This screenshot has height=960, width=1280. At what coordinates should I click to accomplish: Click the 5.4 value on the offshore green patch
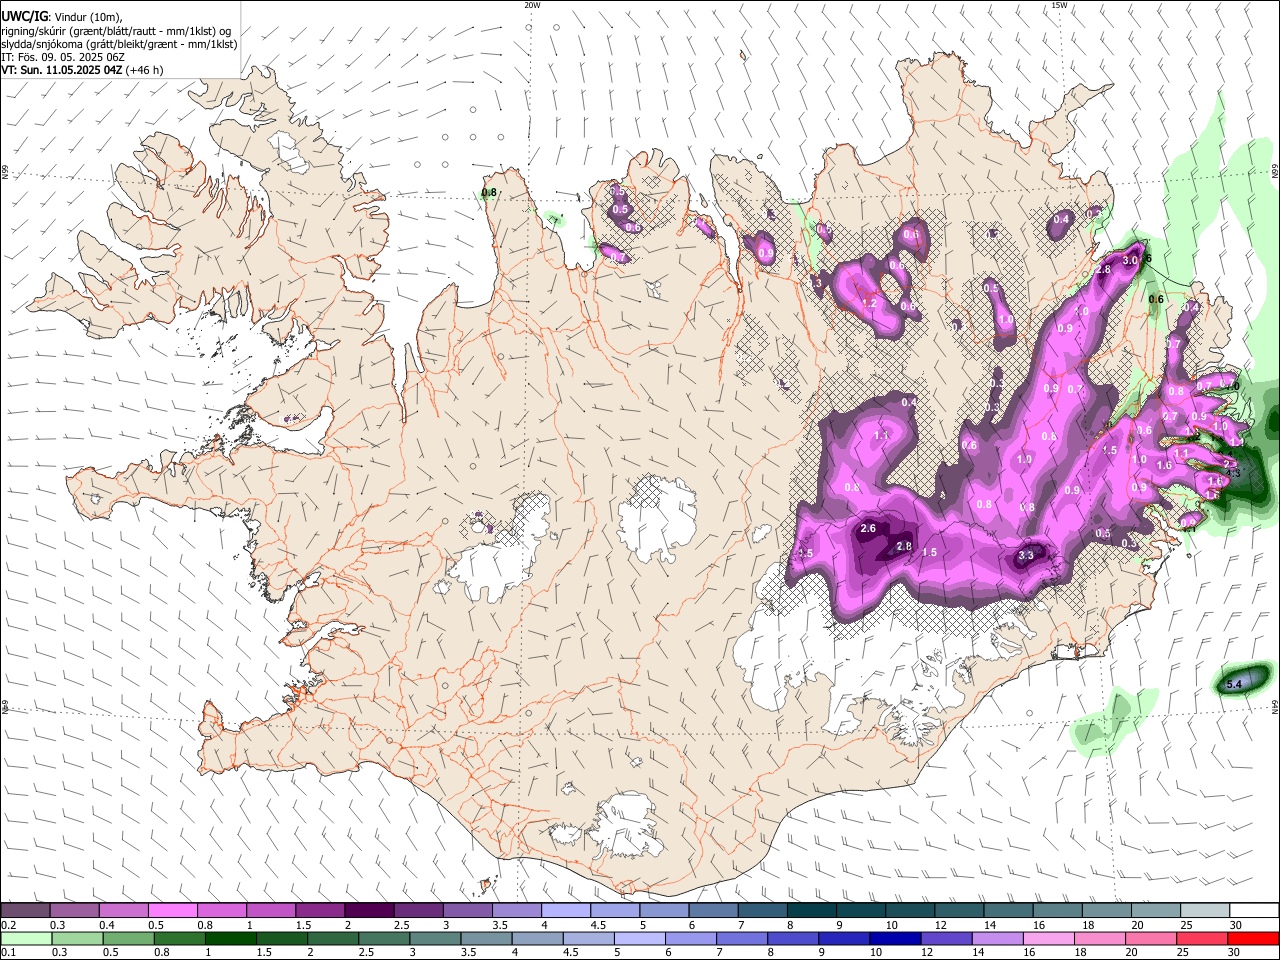click(1234, 684)
